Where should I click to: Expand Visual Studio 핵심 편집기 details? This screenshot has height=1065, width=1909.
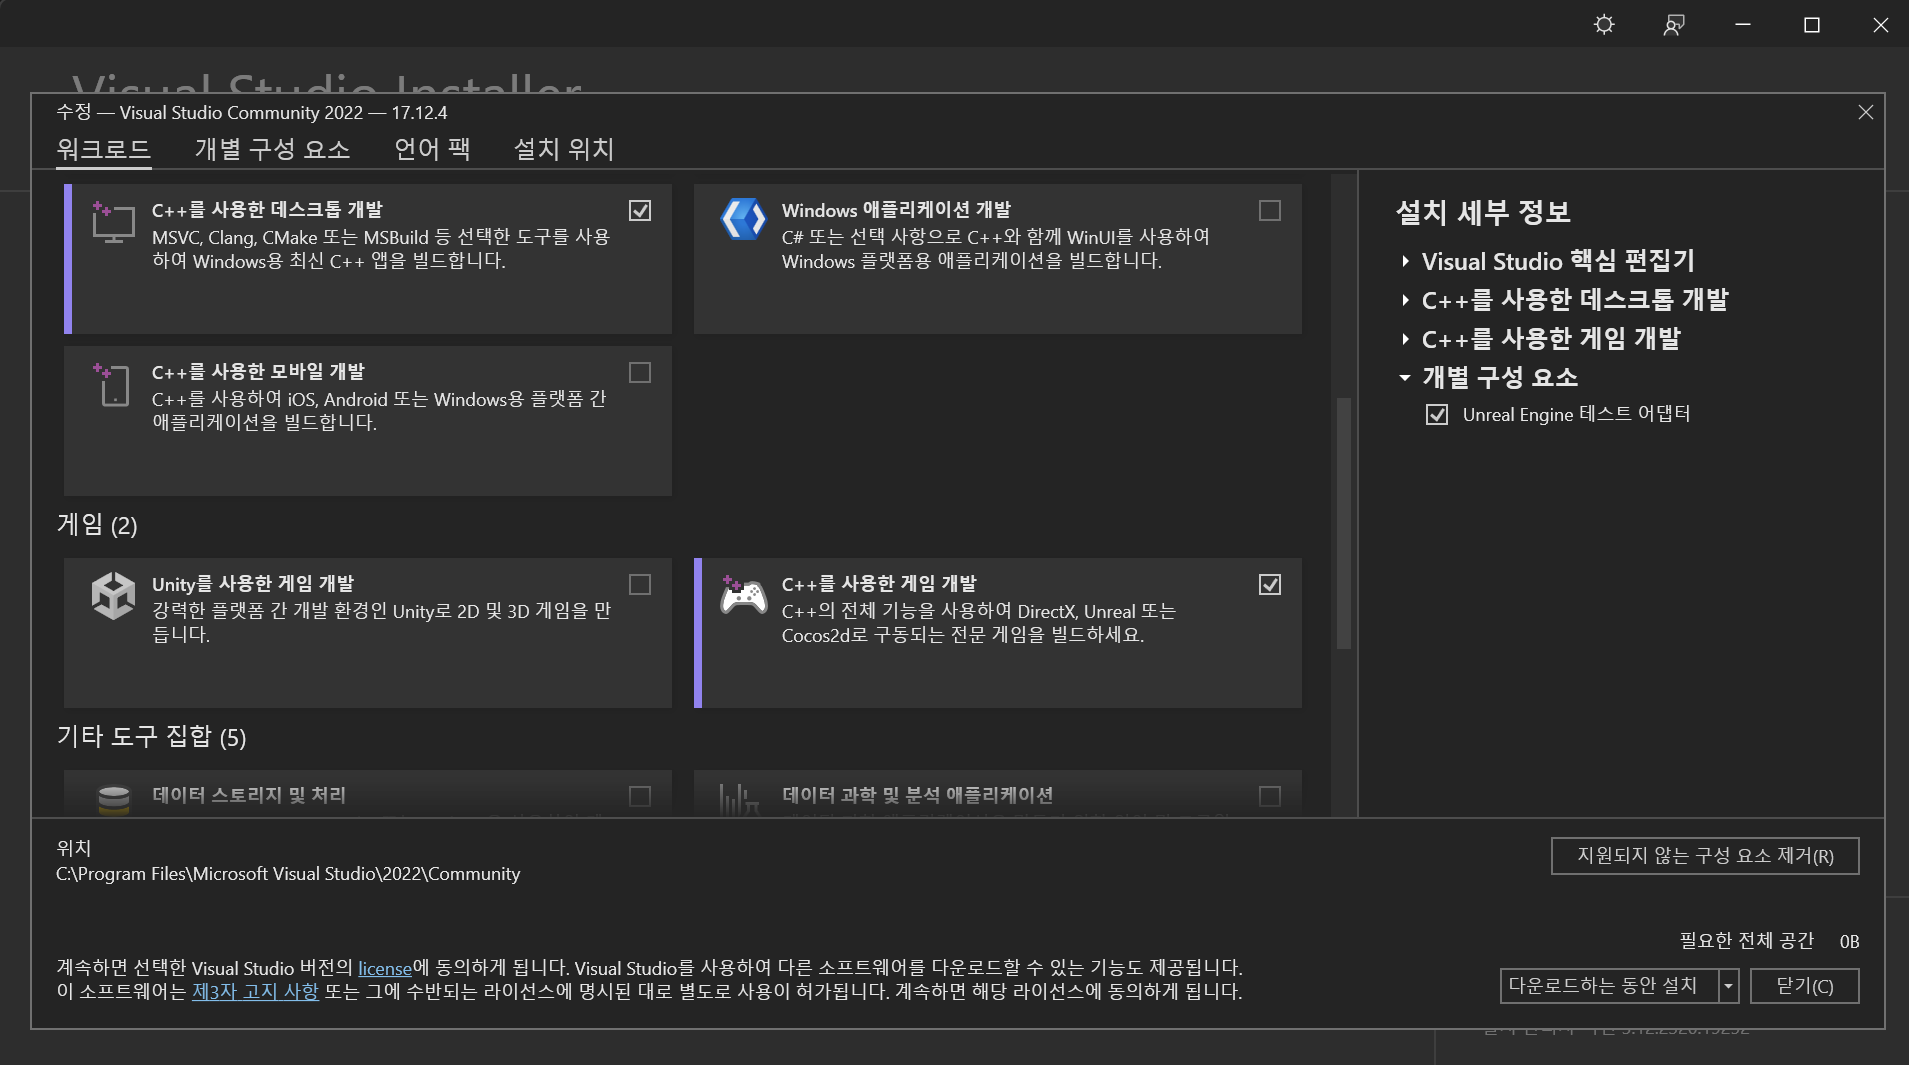pyautogui.click(x=1405, y=261)
